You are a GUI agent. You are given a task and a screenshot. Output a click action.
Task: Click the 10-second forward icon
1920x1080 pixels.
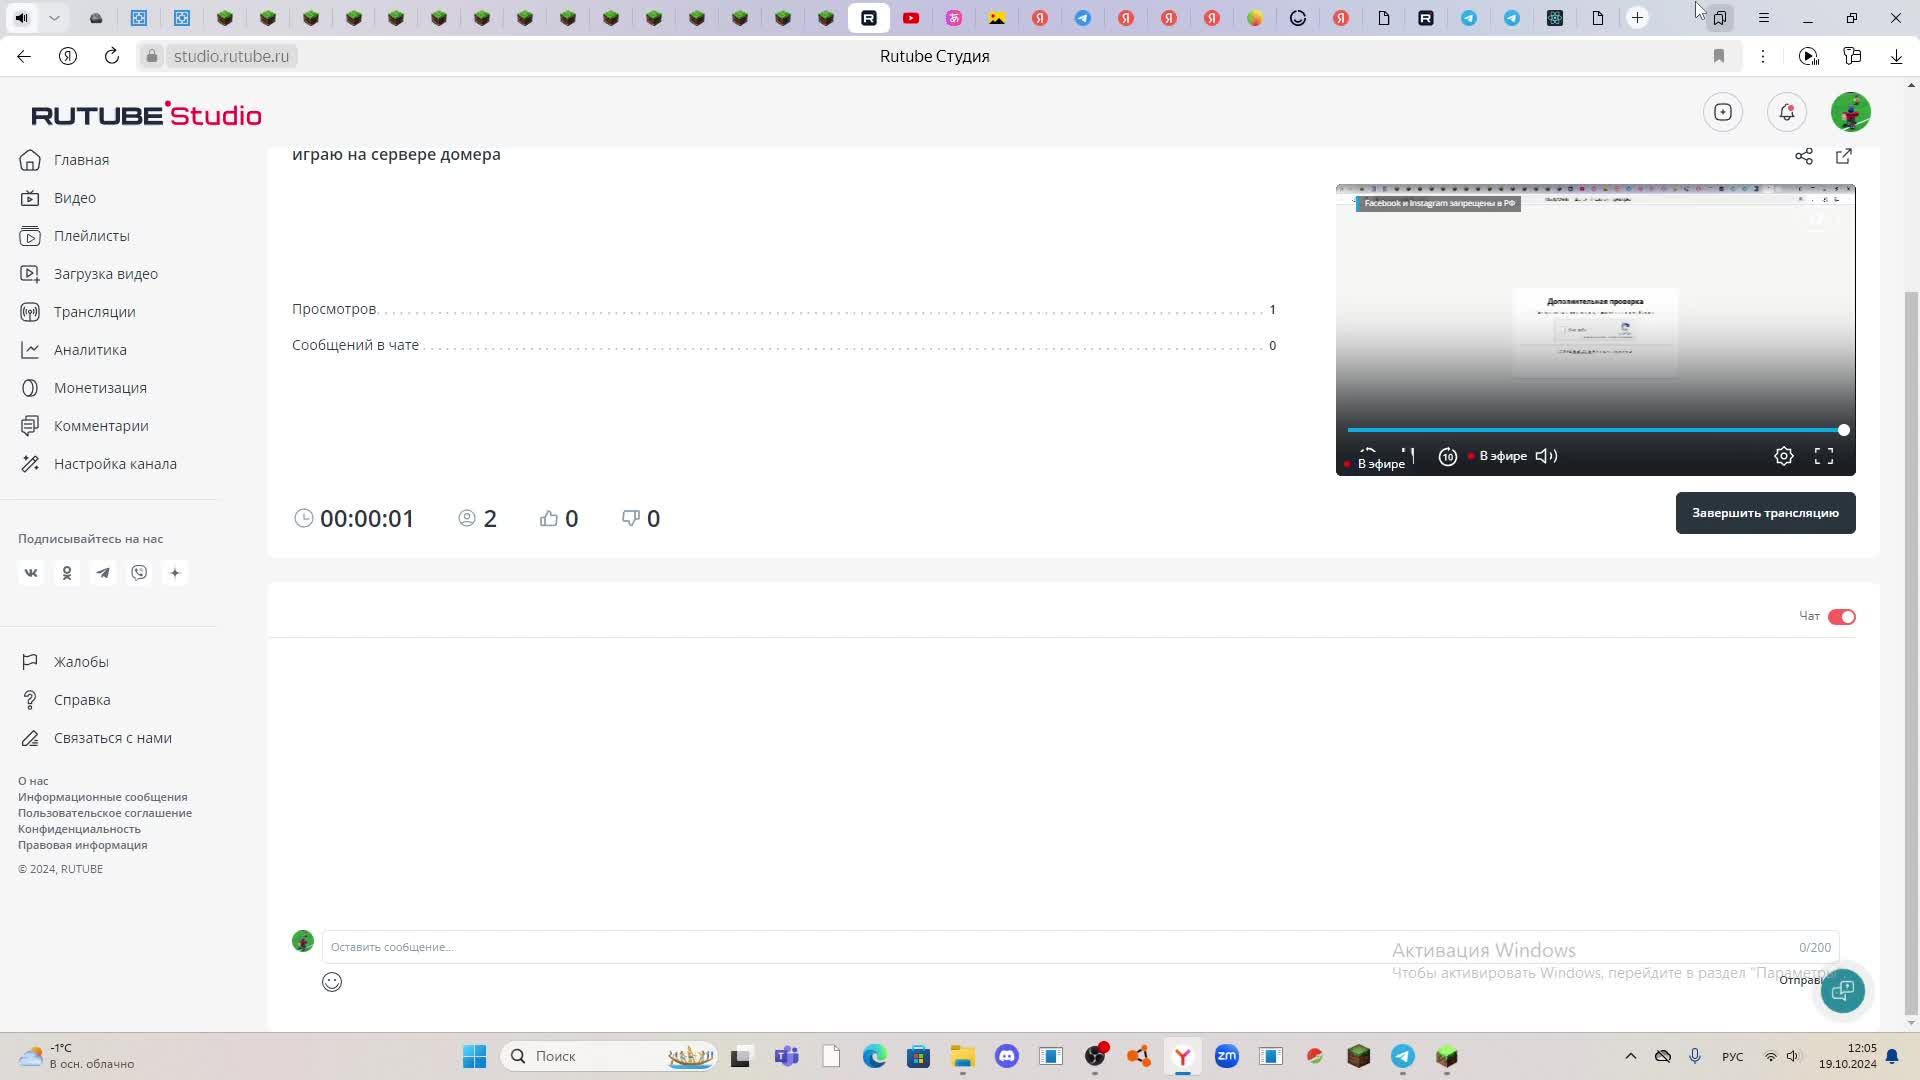tap(1447, 456)
